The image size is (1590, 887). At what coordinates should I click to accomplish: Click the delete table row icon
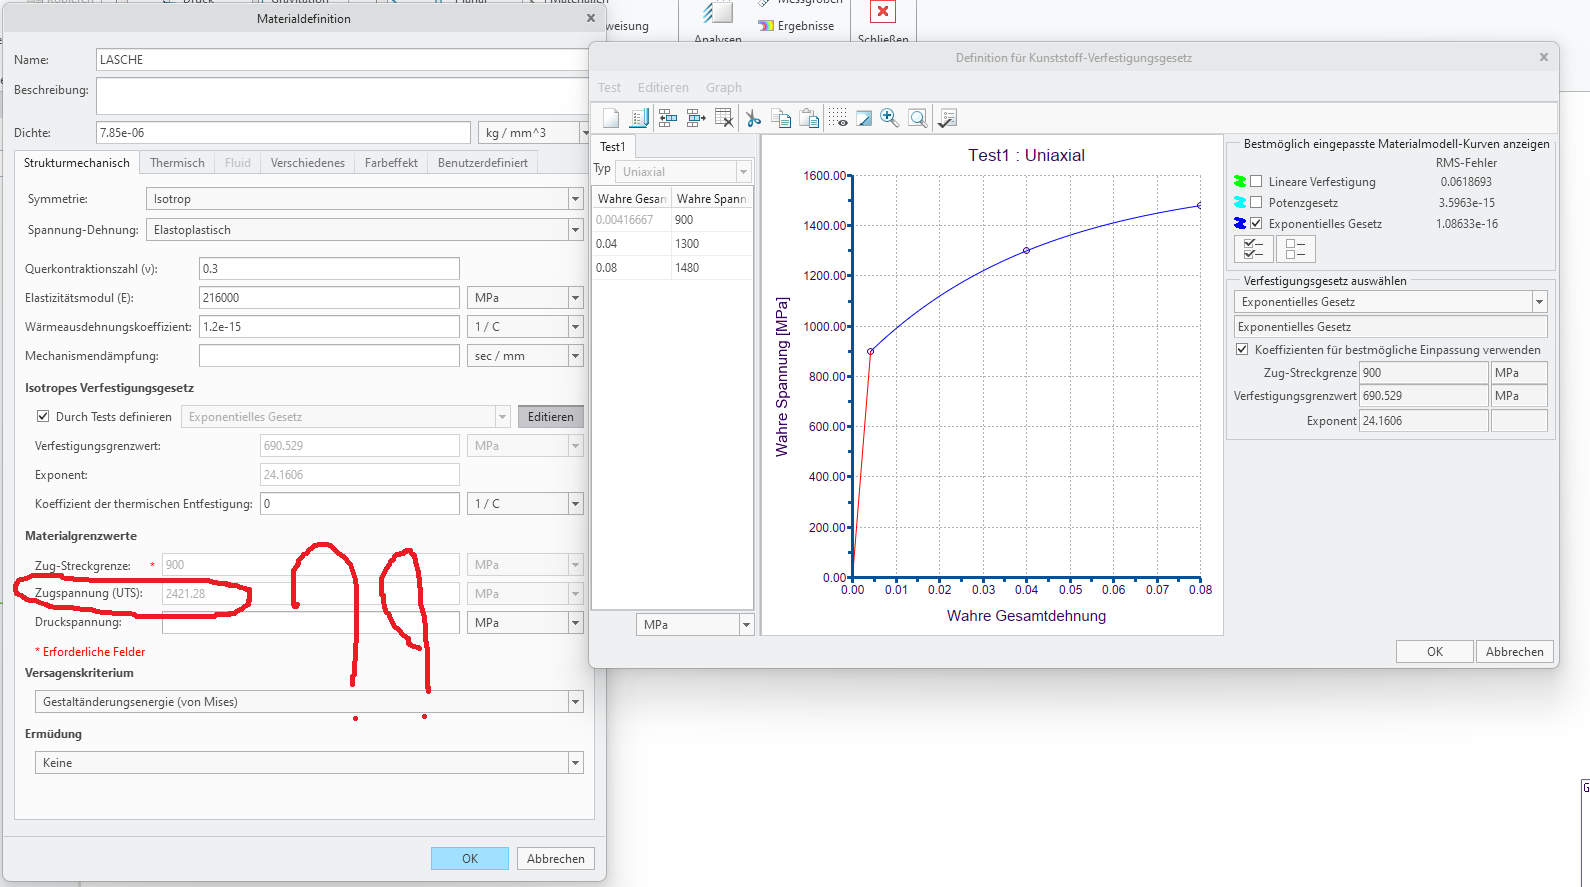pos(725,118)
